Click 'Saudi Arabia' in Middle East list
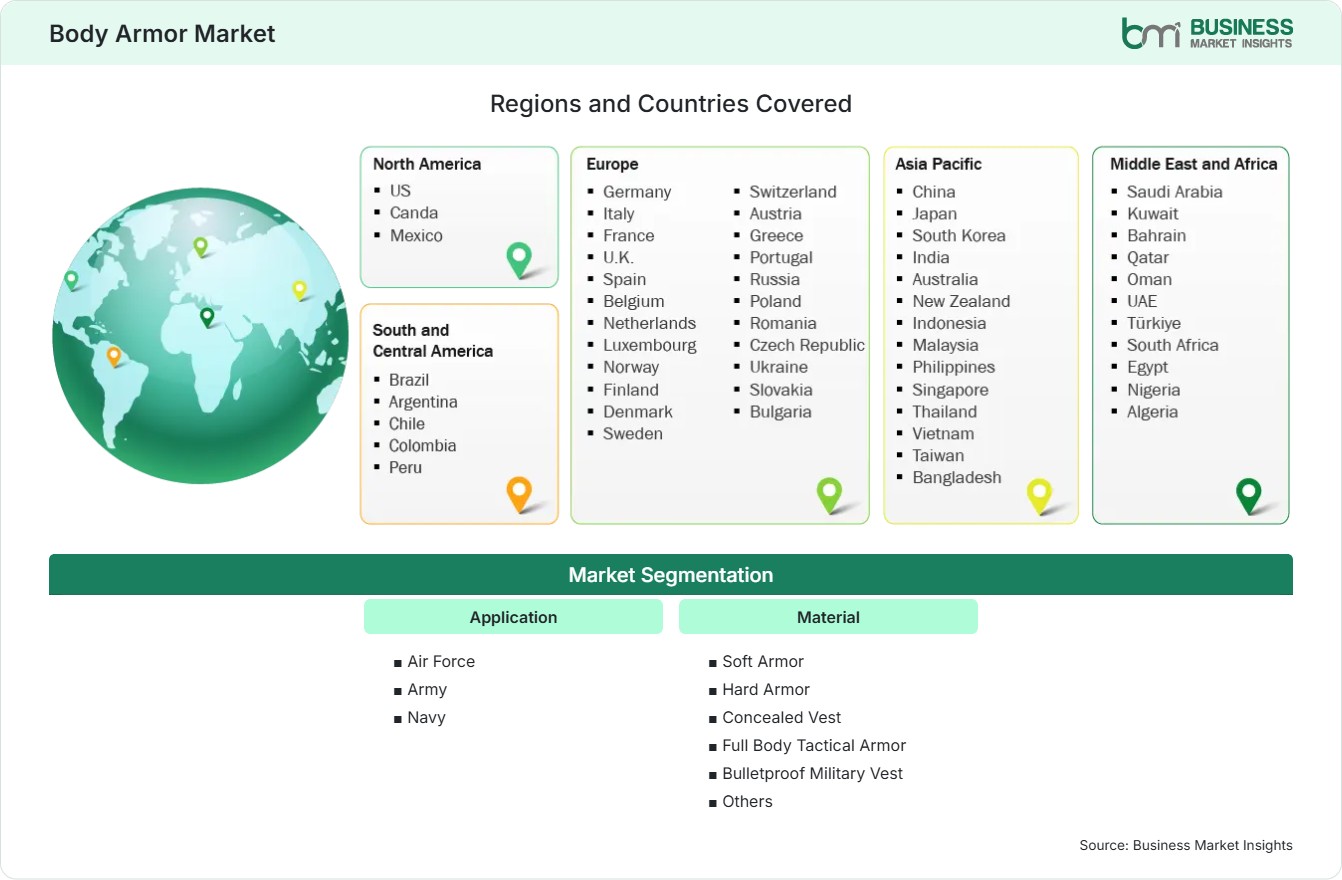The image size is (1342, 880). (x=1175, y=191)
